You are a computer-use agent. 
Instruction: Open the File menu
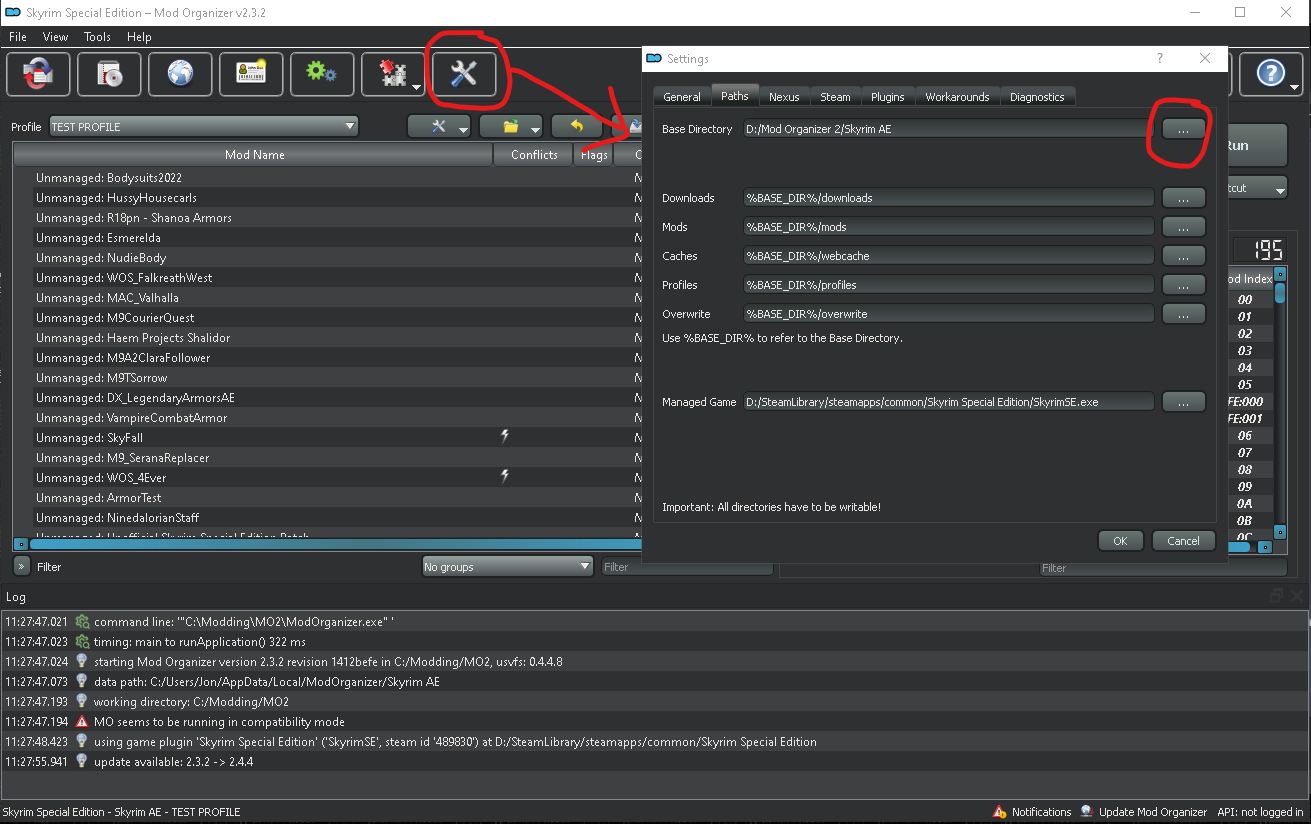pos(18,37)
